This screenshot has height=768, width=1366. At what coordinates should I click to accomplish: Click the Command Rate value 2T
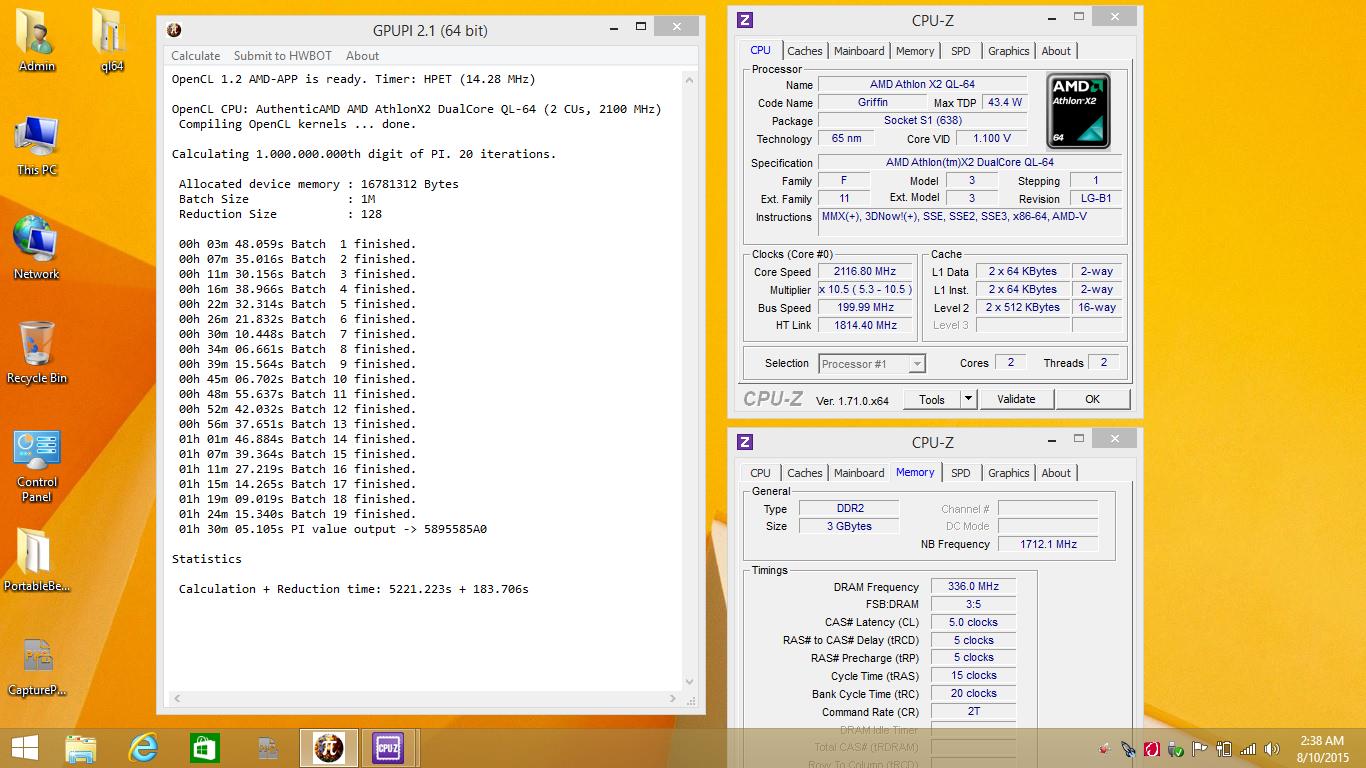[973, 712]
